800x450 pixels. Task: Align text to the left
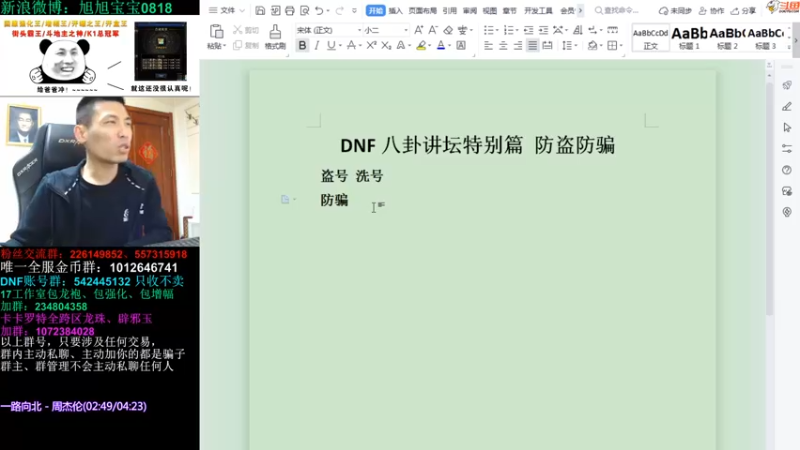click(x=488, y=45)
